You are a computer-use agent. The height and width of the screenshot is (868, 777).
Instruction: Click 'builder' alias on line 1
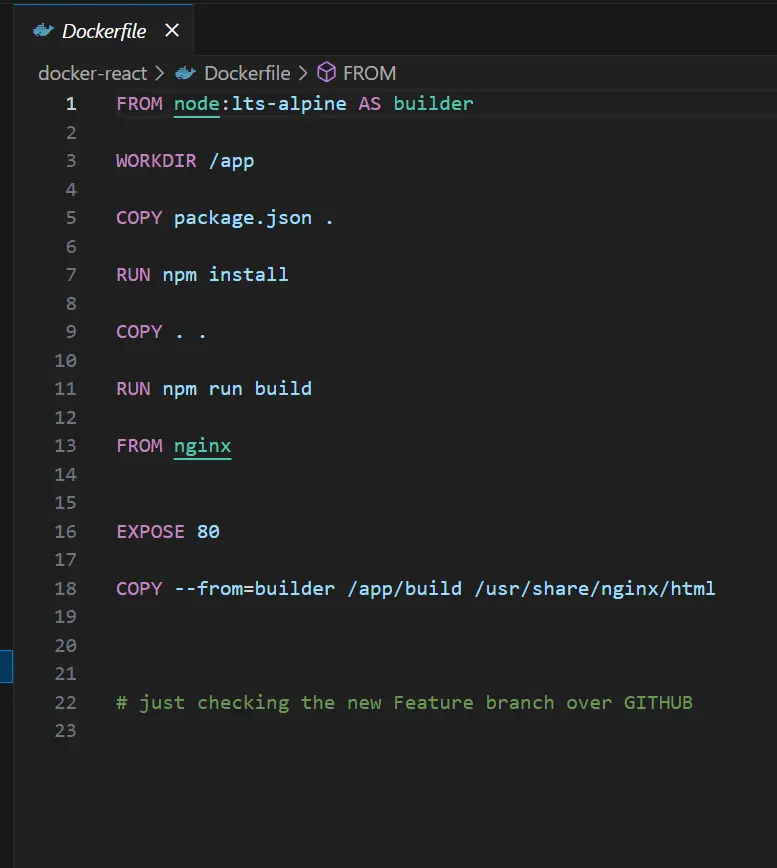click(x=433, y=104)
